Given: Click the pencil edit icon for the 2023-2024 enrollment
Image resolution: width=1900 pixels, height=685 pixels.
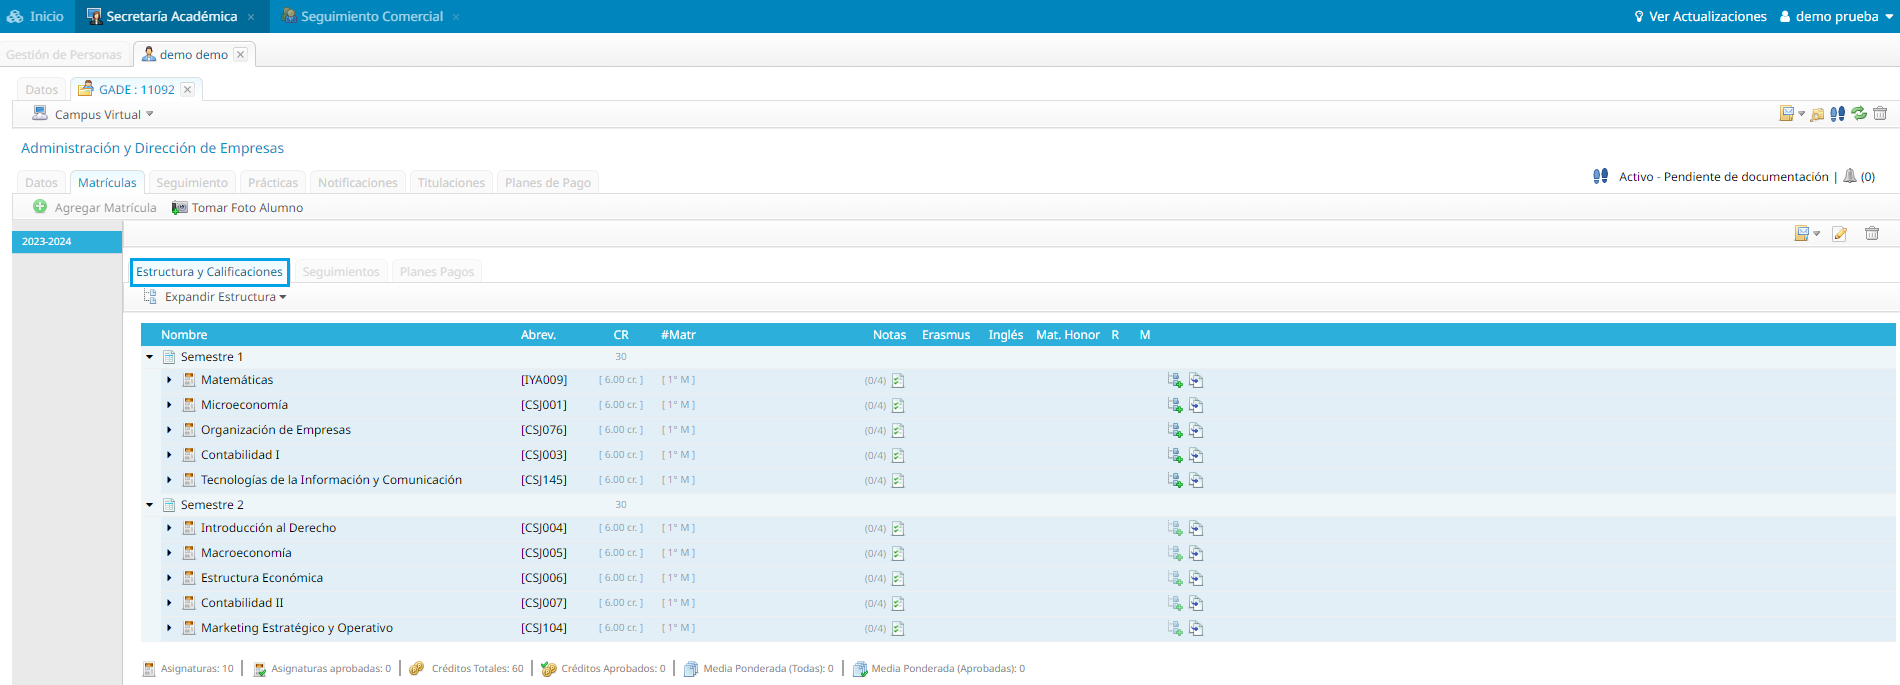Looking at the screenshot, I should pos(1839,234).
